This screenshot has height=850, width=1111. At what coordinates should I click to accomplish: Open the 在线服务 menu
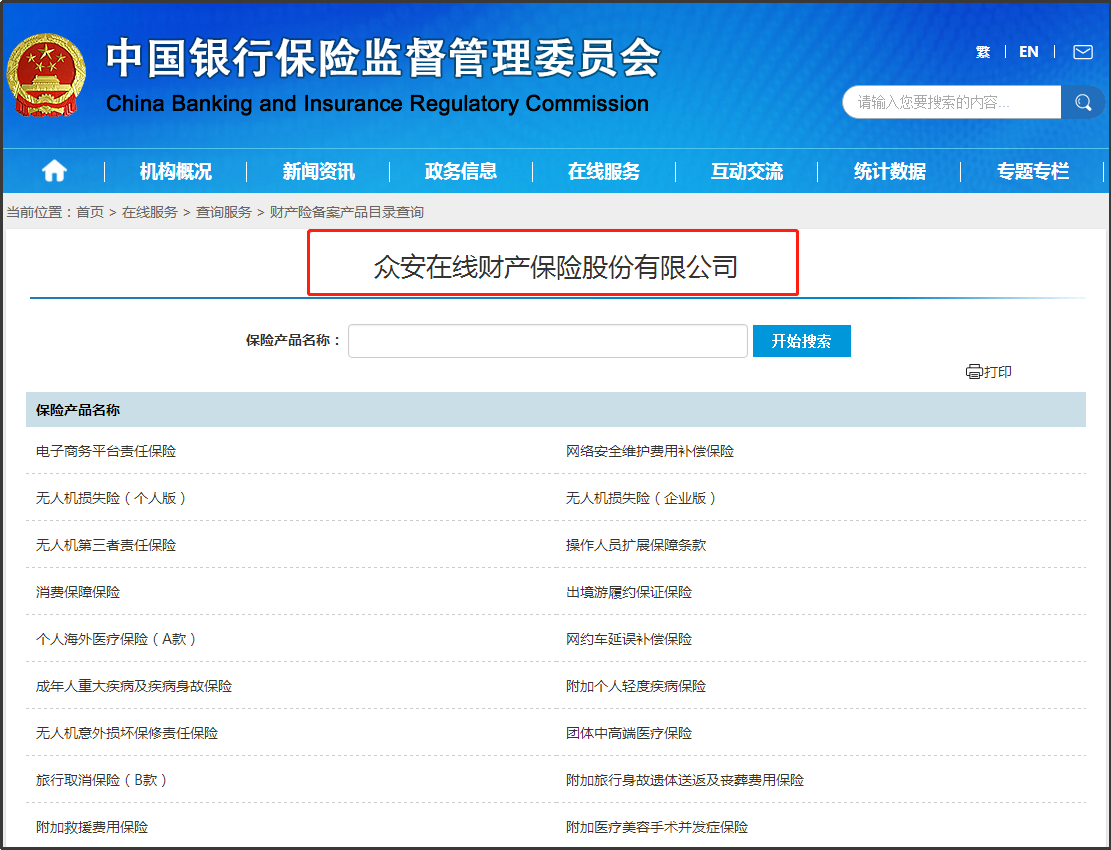click(604, 171)
